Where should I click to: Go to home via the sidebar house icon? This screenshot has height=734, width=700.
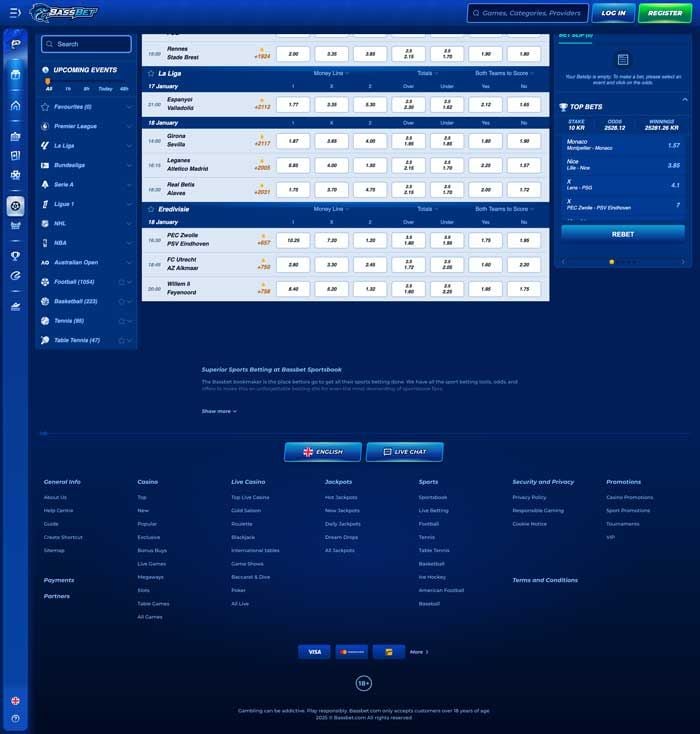(15, 105)
